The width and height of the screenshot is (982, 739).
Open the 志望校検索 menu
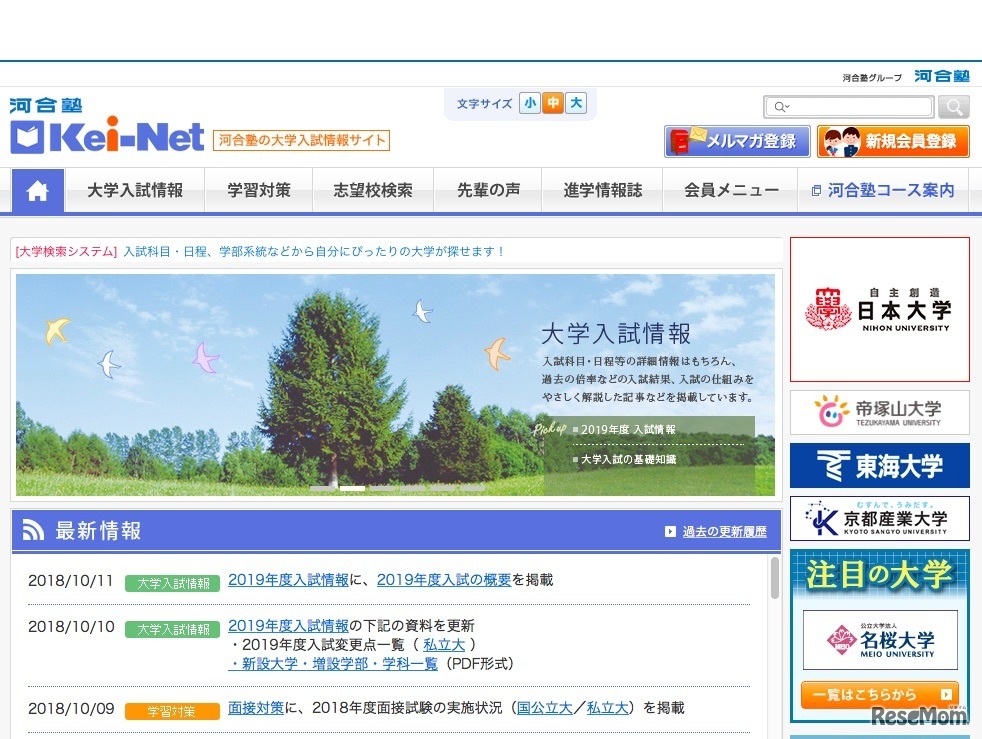click(373, 191)
